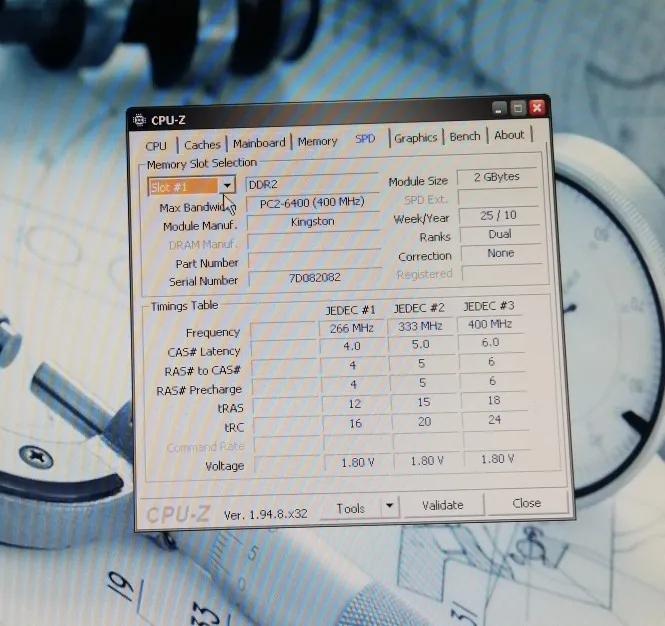Close CPU-Z with the red X
This screenshot has height=626, width=665.
537,107
